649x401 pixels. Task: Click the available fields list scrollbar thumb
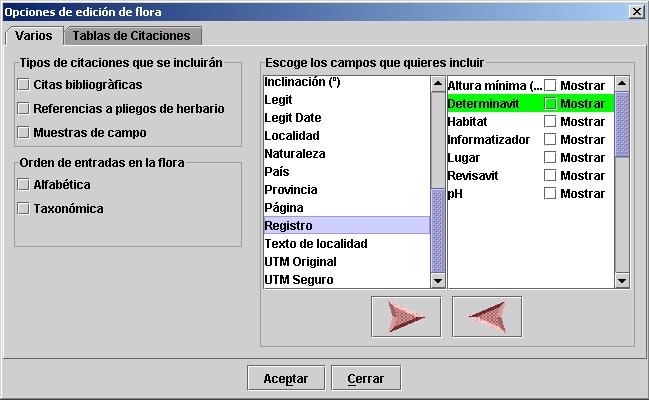(438, 231)
